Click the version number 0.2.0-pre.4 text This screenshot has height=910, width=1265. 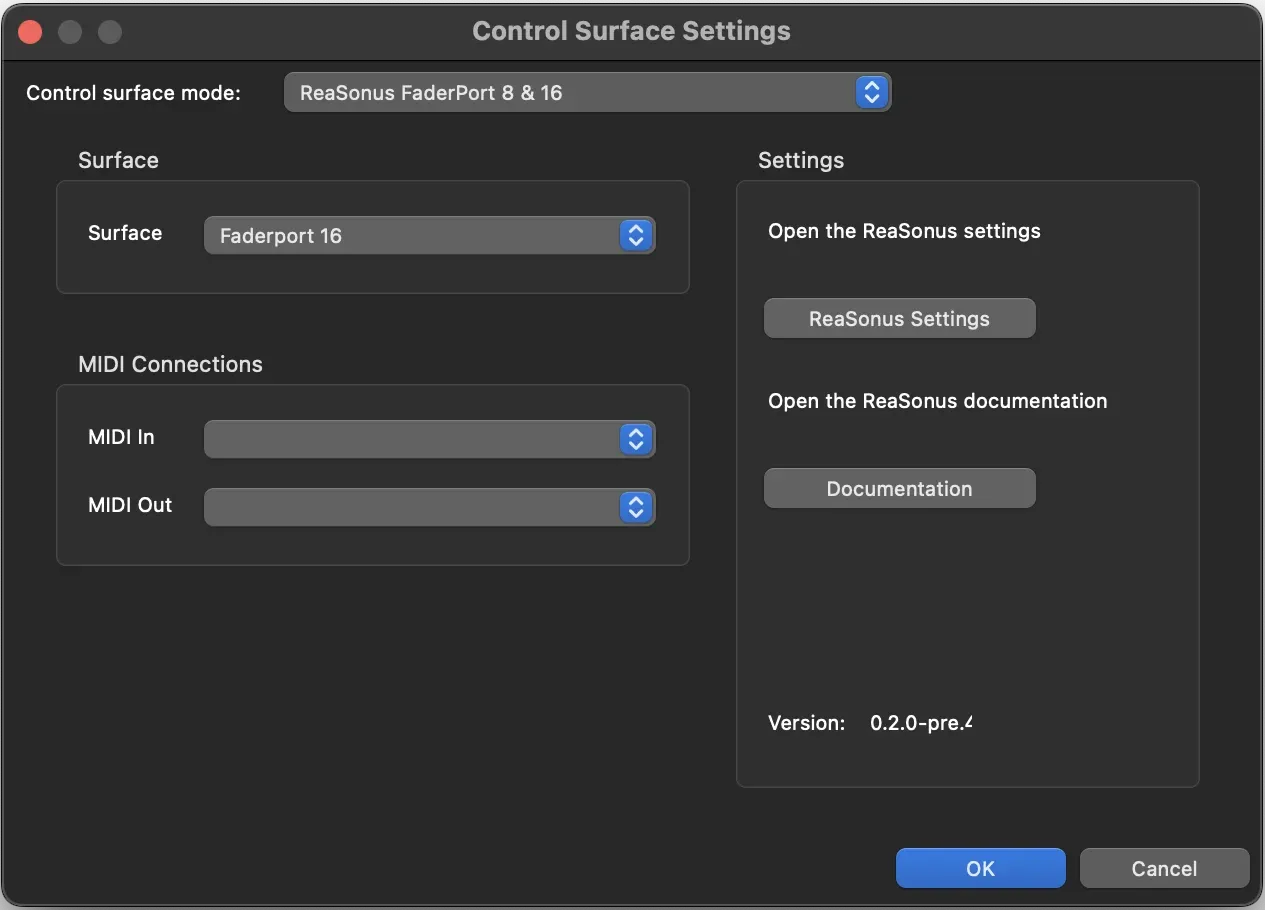coord(920,723)
